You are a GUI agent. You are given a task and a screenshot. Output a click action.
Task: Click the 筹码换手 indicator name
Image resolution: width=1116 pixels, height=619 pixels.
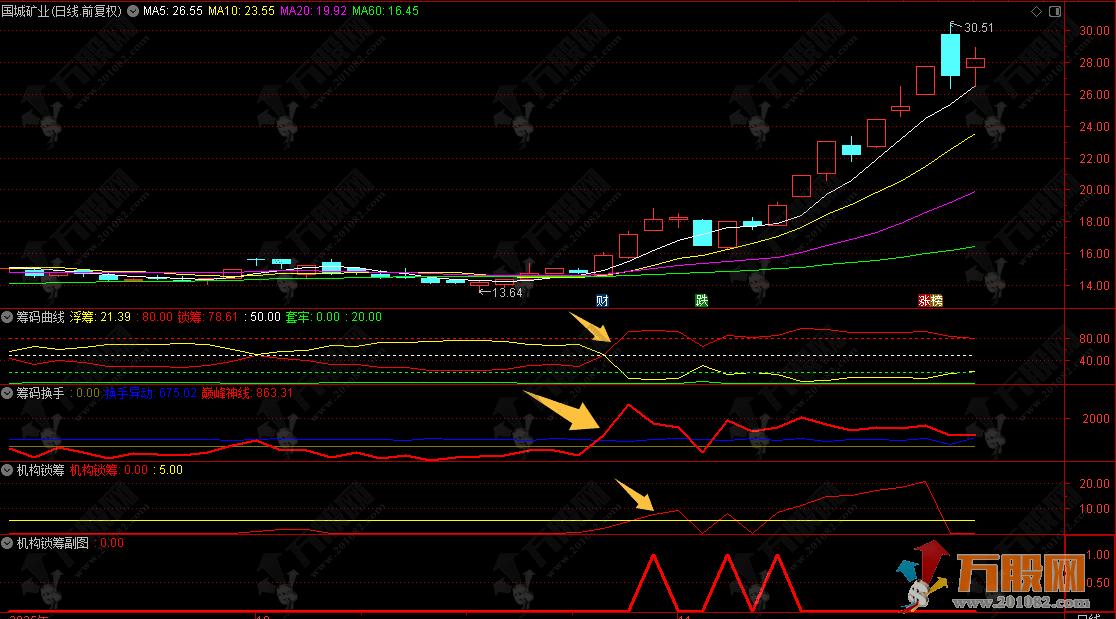tap(41, 393)
